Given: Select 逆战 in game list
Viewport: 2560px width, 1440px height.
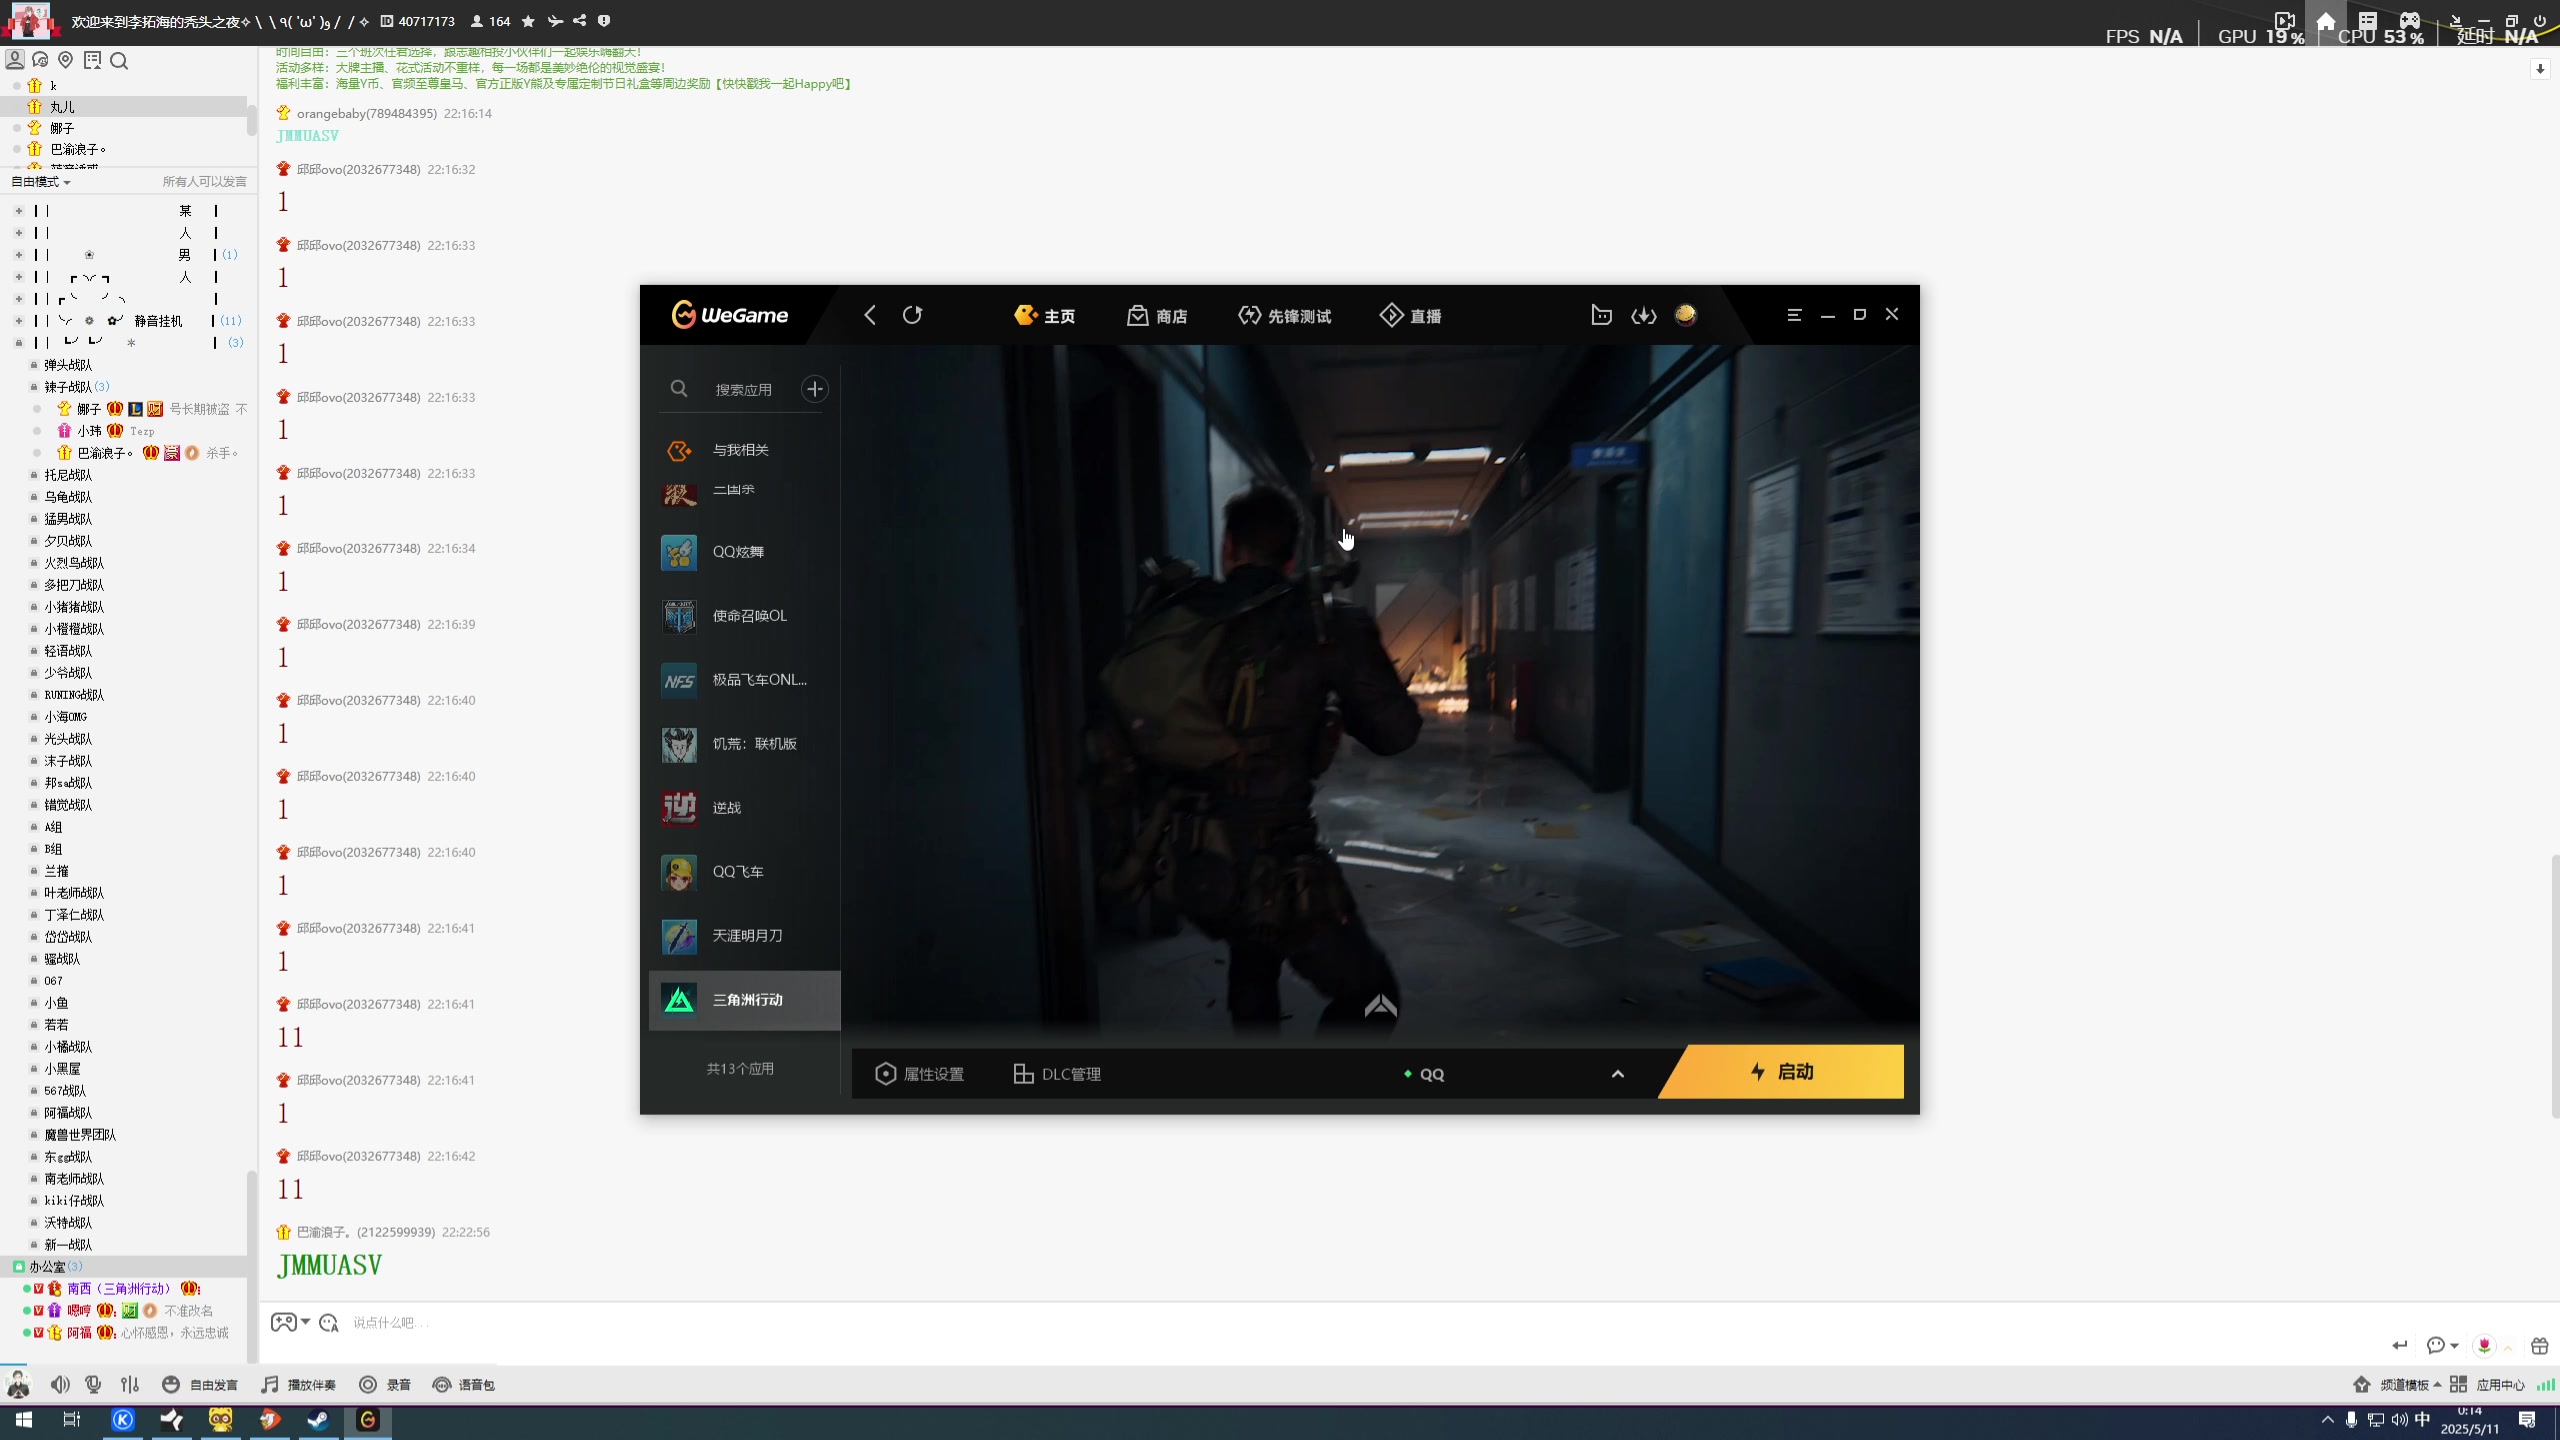Looking at the screenshot, I should pyautogui.click(x=745, y=808).
